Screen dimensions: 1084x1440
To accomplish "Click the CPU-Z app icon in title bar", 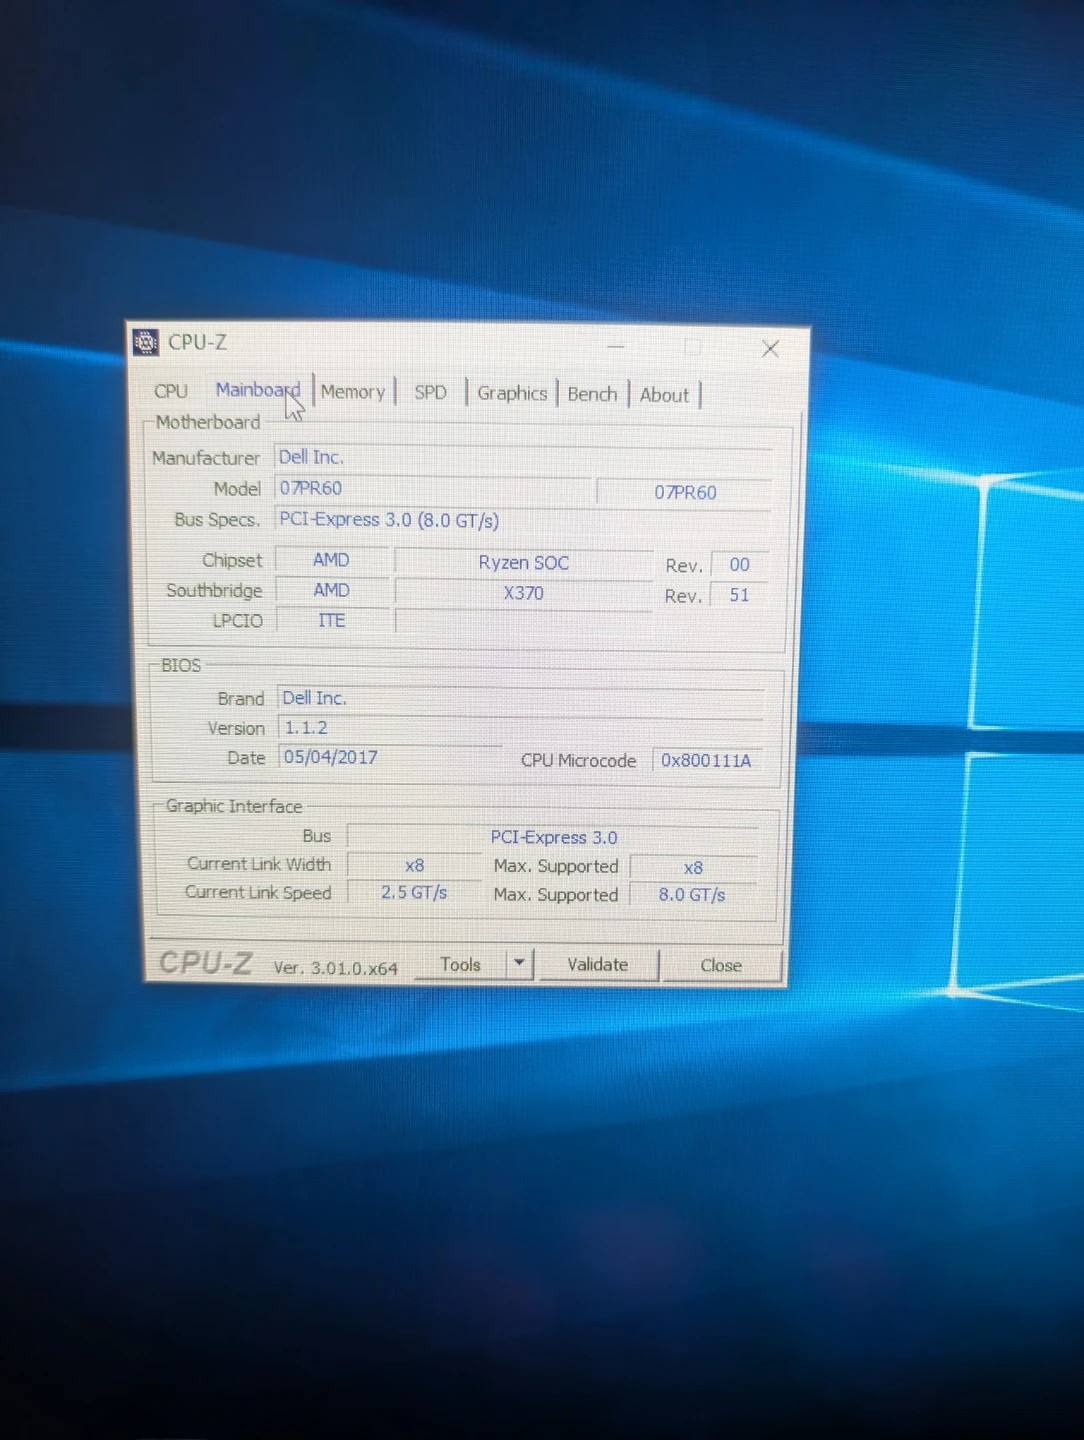I will [x=146, y=342].
